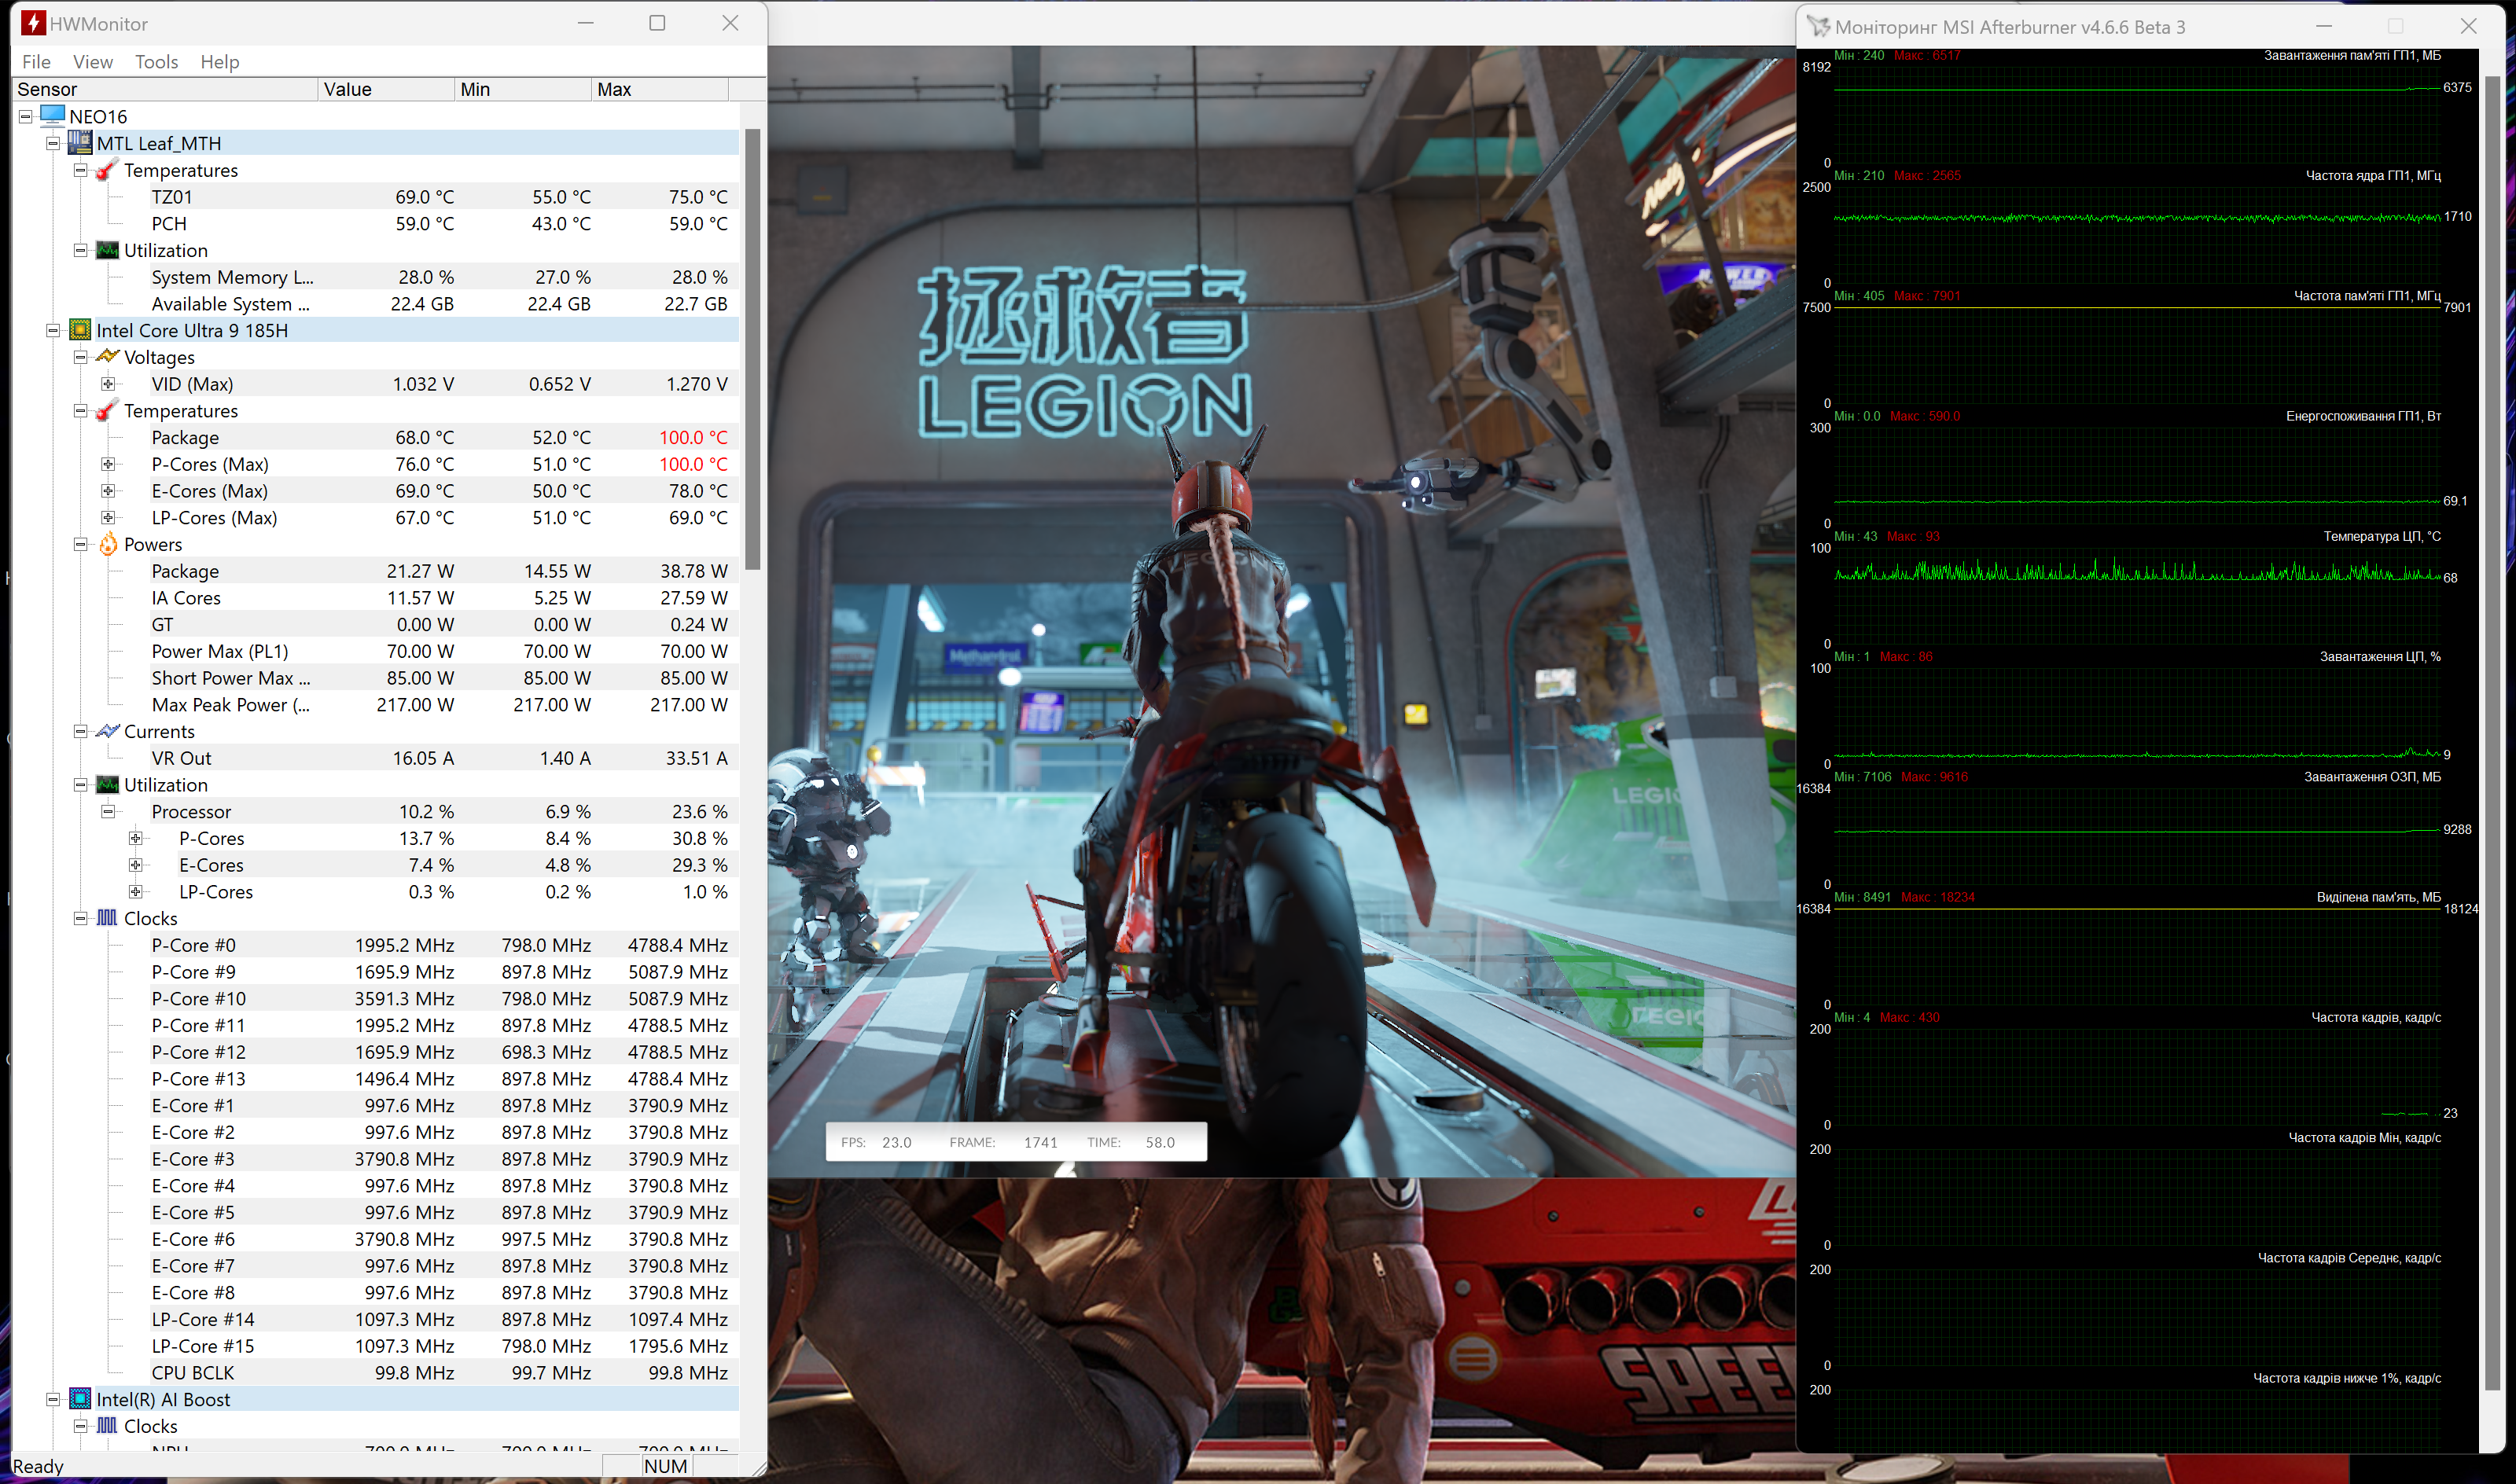This screenshot has width=2516, height=1484.
Task: Click the HWMonitor vertical scrollbar thumb
Action: [752, 350]
